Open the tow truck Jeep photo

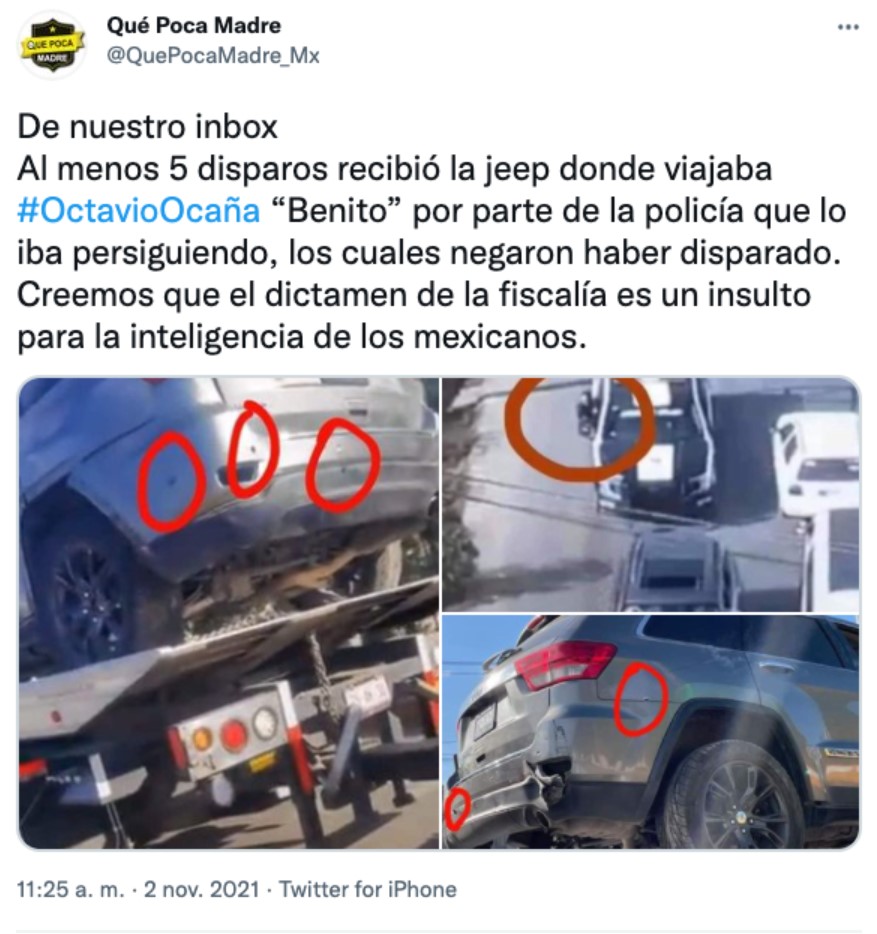[229, 613]
